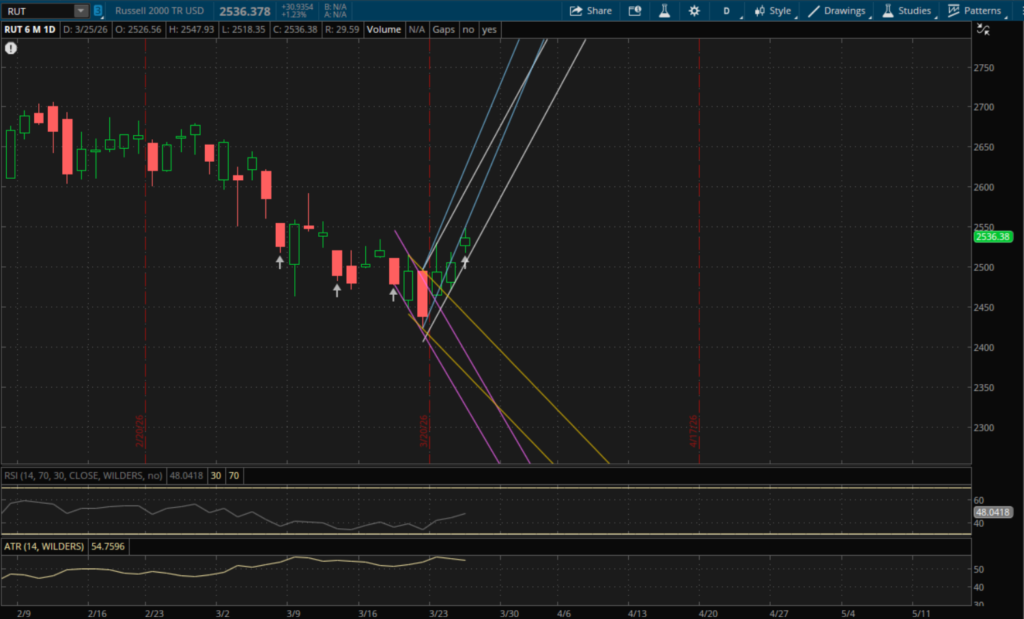Open the Style menu
1024x619 pixels.
pos(773,11)
